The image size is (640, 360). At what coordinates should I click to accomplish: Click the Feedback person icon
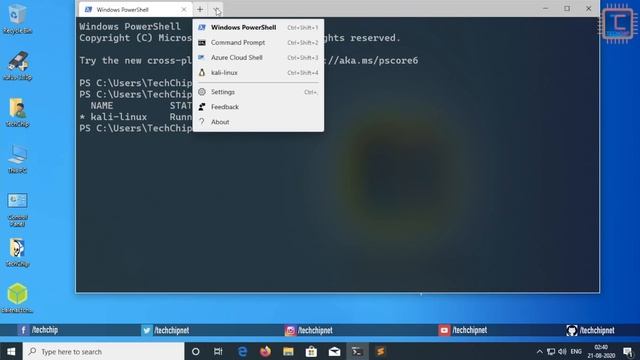(x=202, y=107)
